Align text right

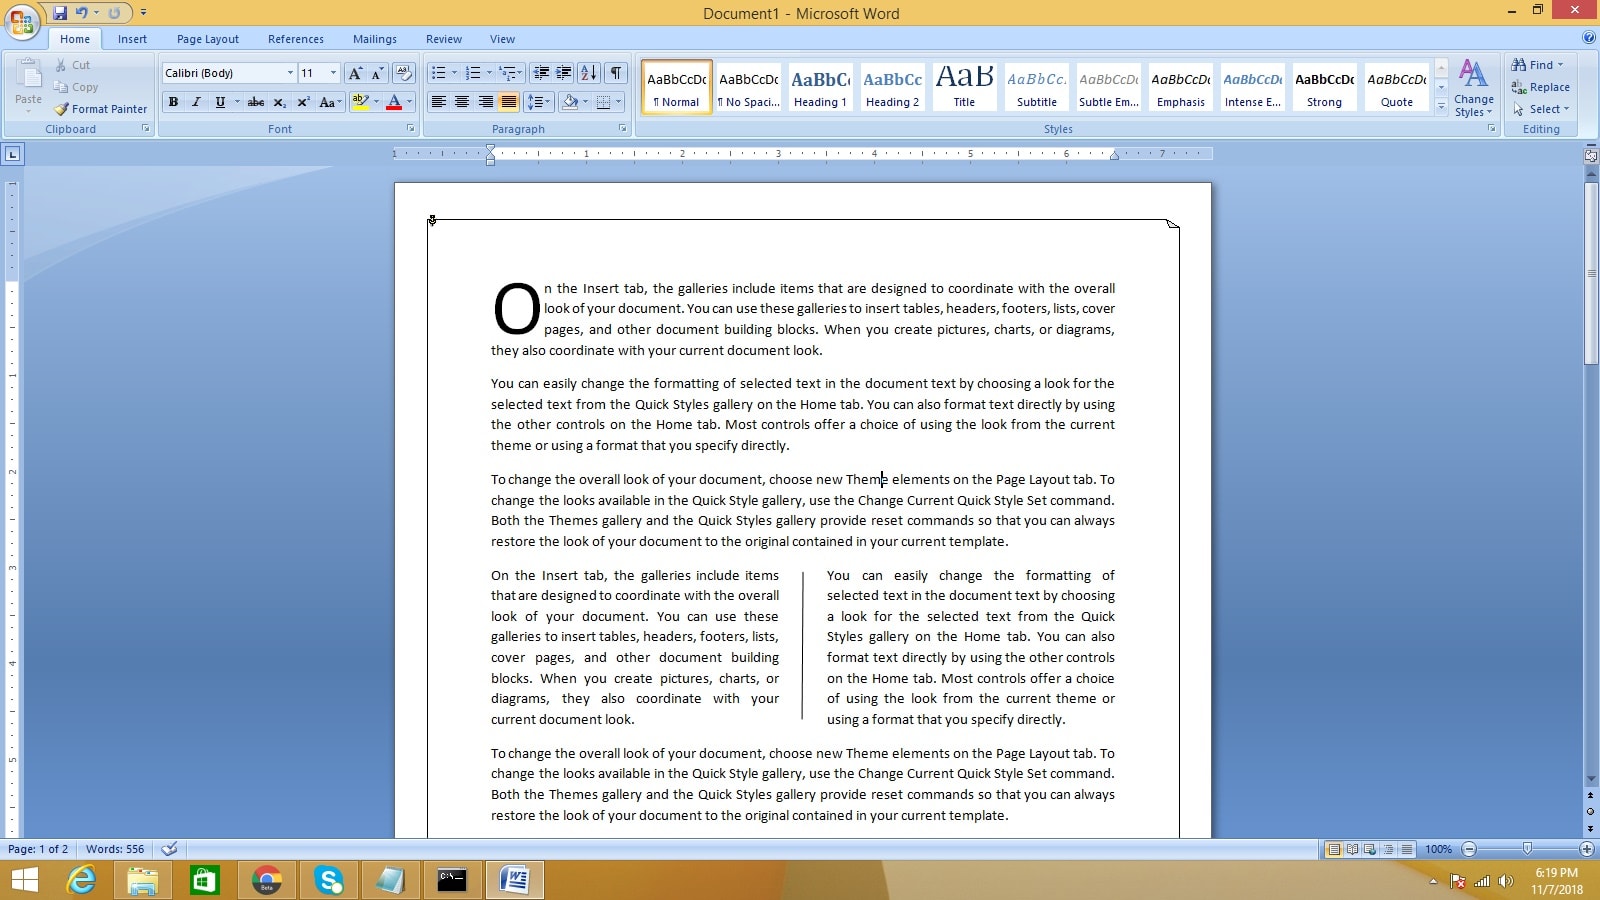pyautogui.click(x=485, y=102)
